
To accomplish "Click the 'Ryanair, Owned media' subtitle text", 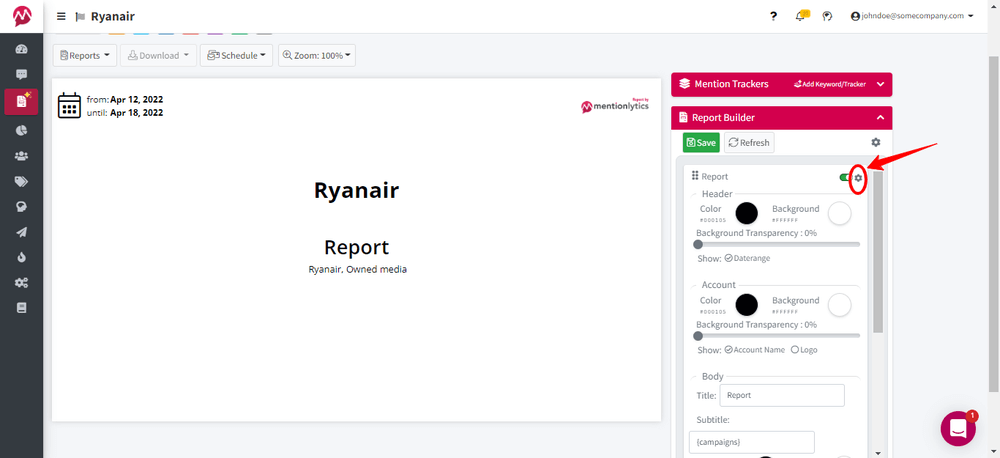I will (357, 270).
